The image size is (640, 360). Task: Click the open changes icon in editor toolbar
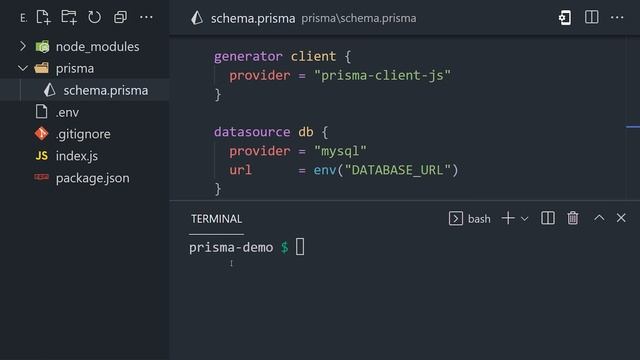point(565,18)
